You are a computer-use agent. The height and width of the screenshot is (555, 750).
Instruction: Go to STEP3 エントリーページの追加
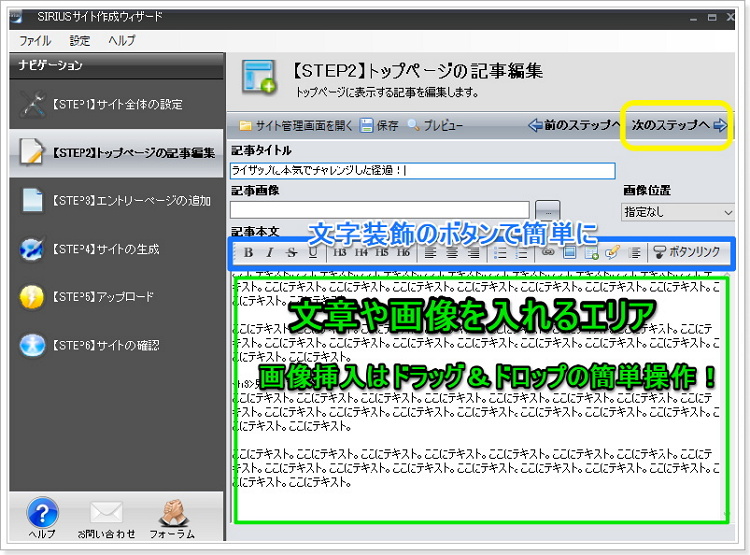116,200
